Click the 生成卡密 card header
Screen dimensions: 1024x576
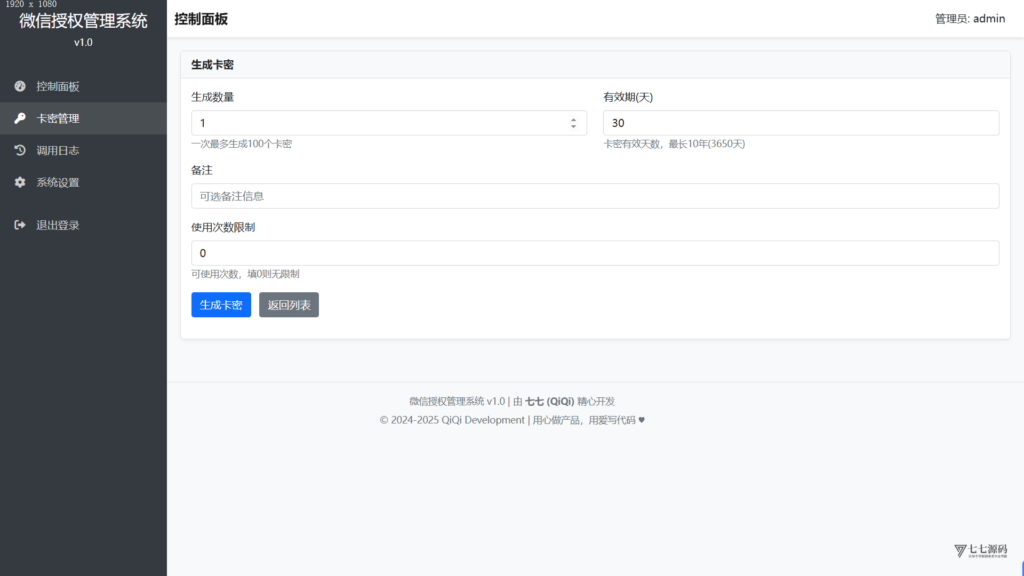pos(595,65)
